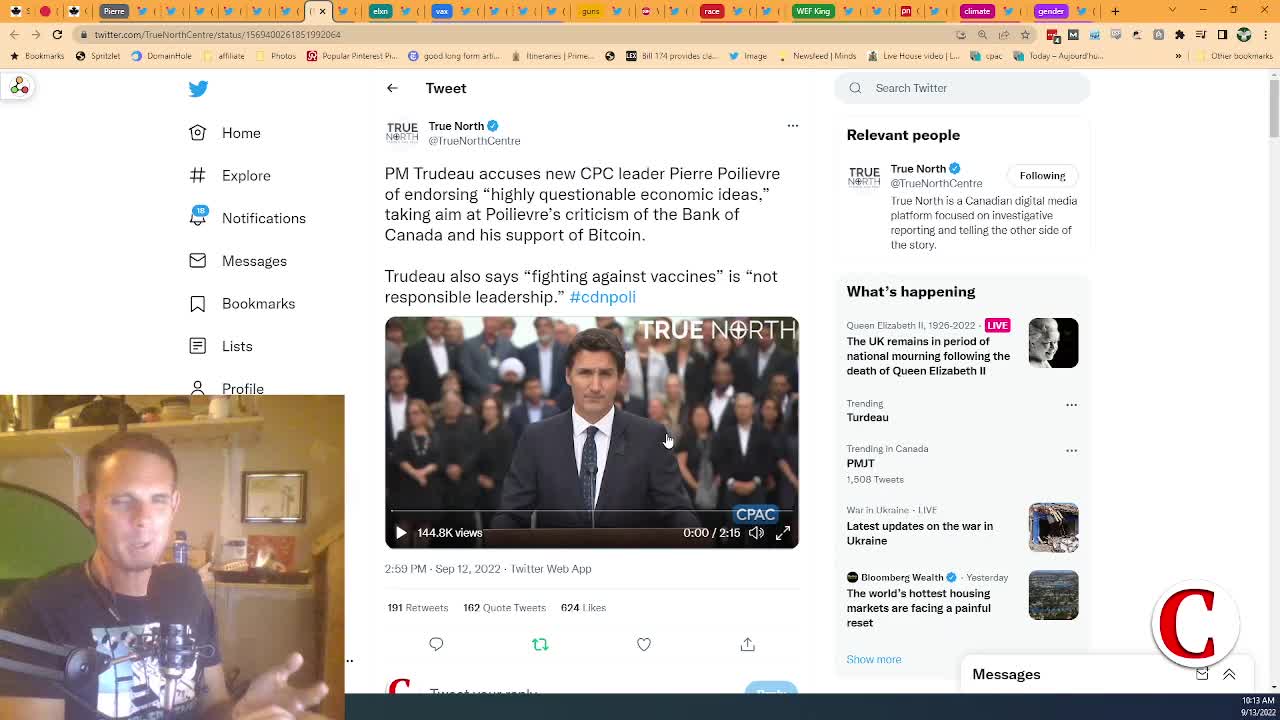1280x720 pixels.
Task: Bookmark this page with star icon
Action: tap(1025, 34)
